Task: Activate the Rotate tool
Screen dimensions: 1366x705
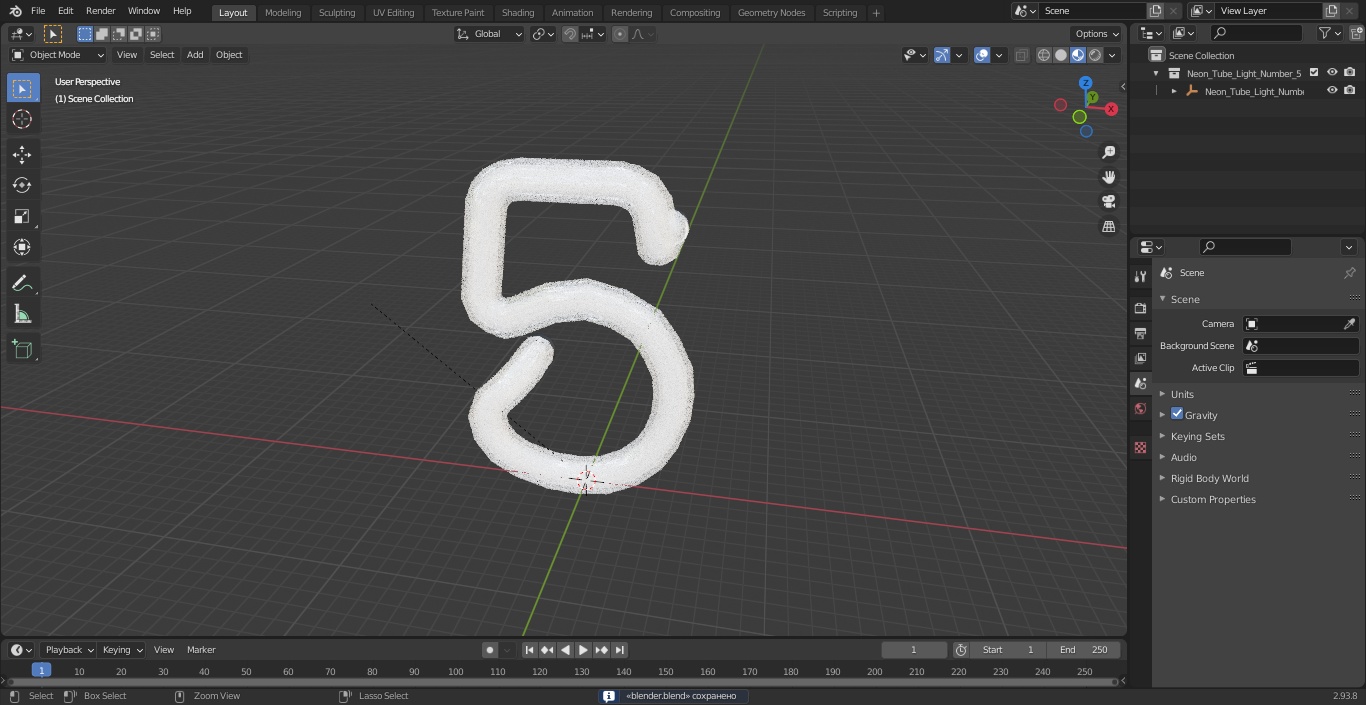Action: 22,185
